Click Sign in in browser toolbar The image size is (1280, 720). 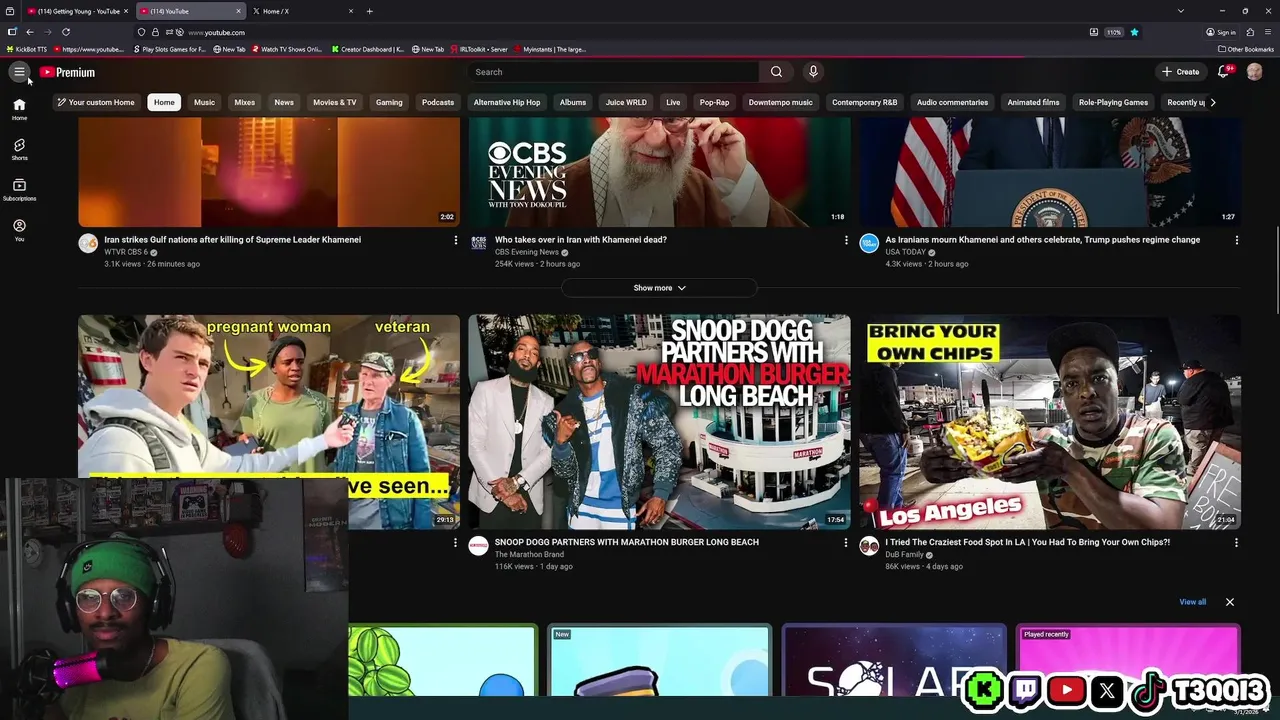[1222, 32]
